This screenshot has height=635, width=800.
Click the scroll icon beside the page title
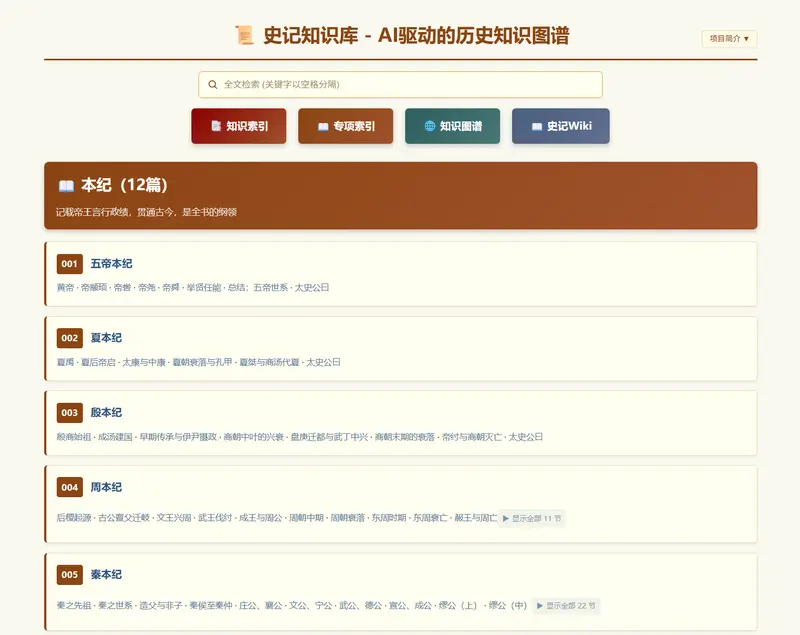(244, 35)
